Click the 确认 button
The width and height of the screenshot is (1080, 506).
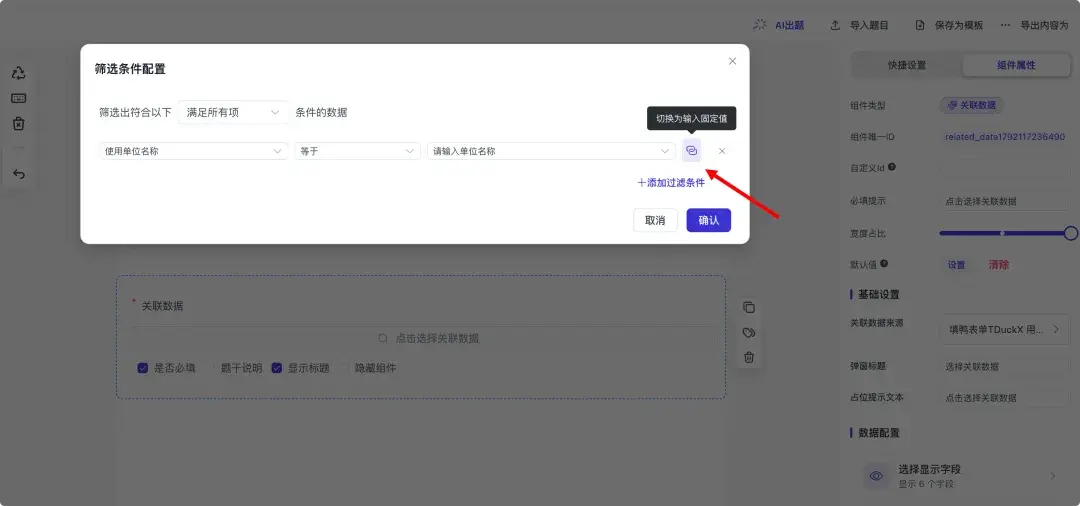[x=709, y=220]
